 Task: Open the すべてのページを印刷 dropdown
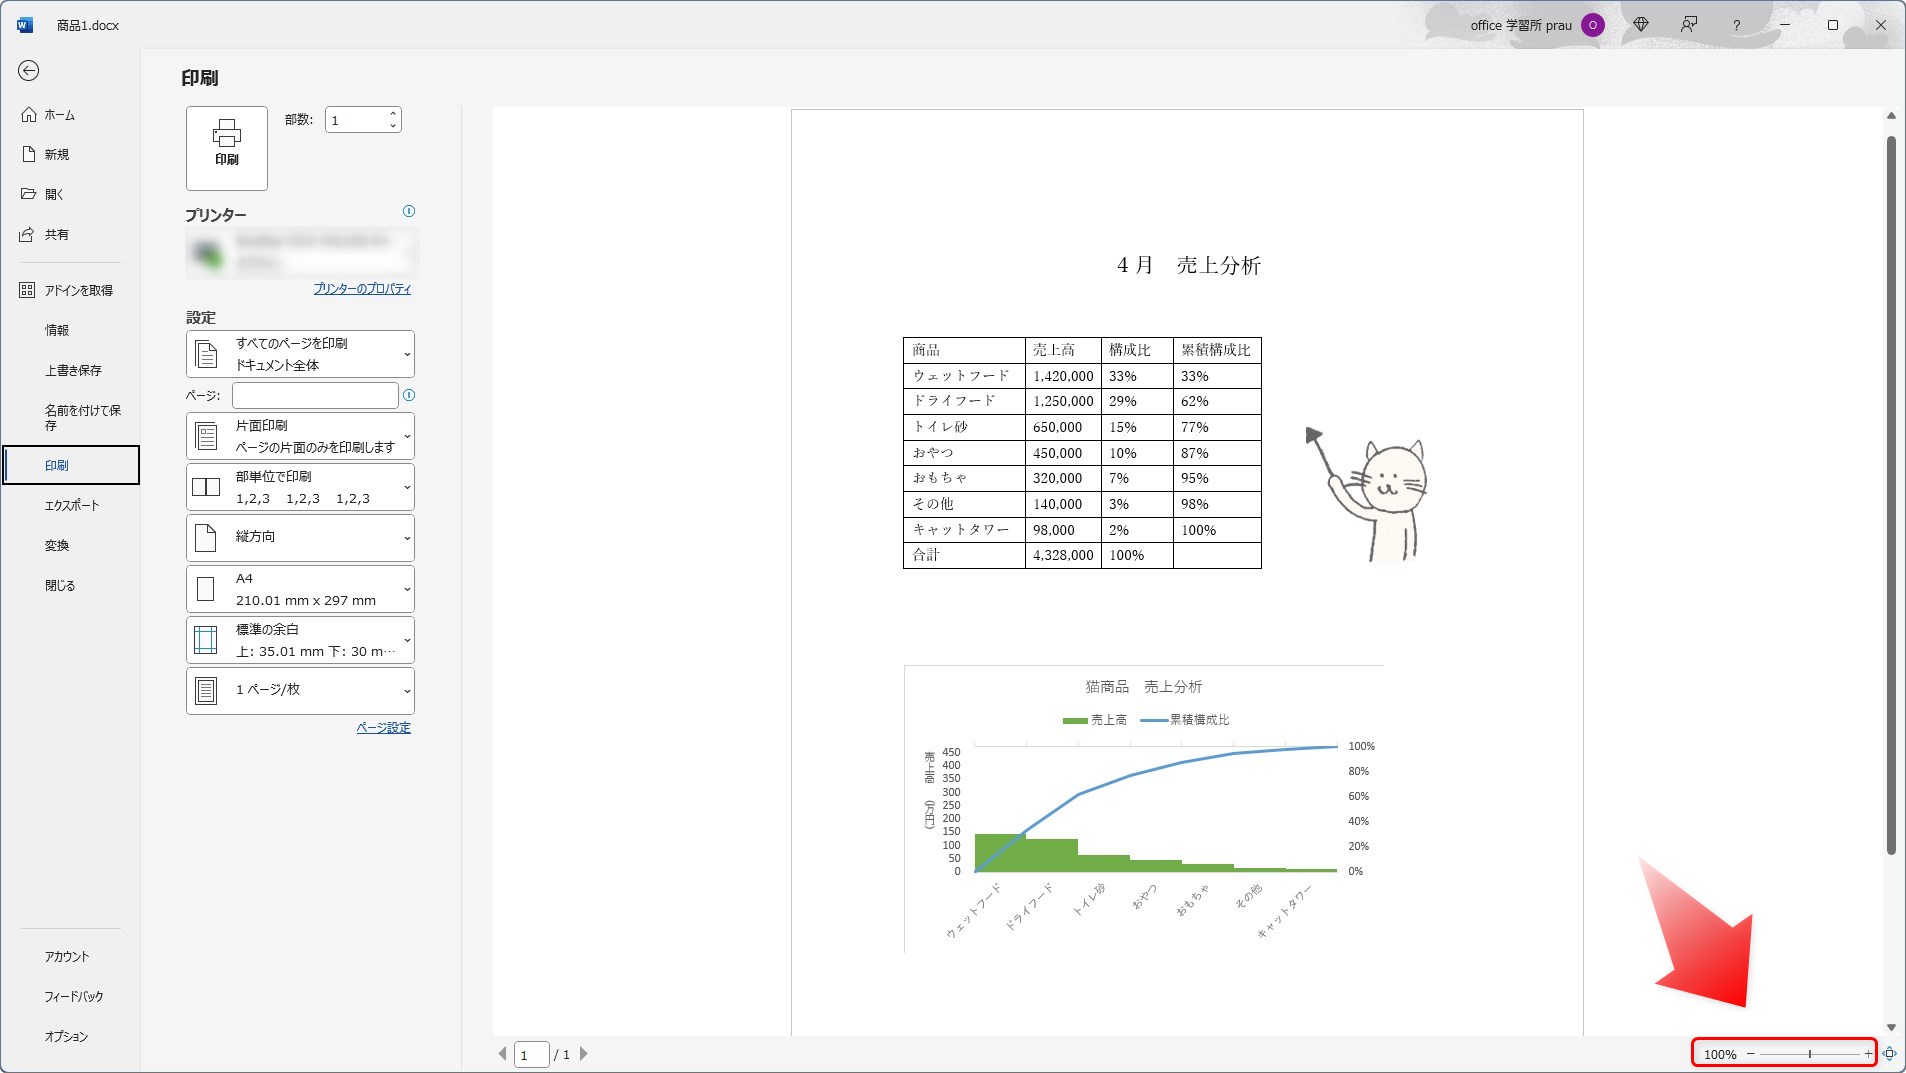coord(300,354)
